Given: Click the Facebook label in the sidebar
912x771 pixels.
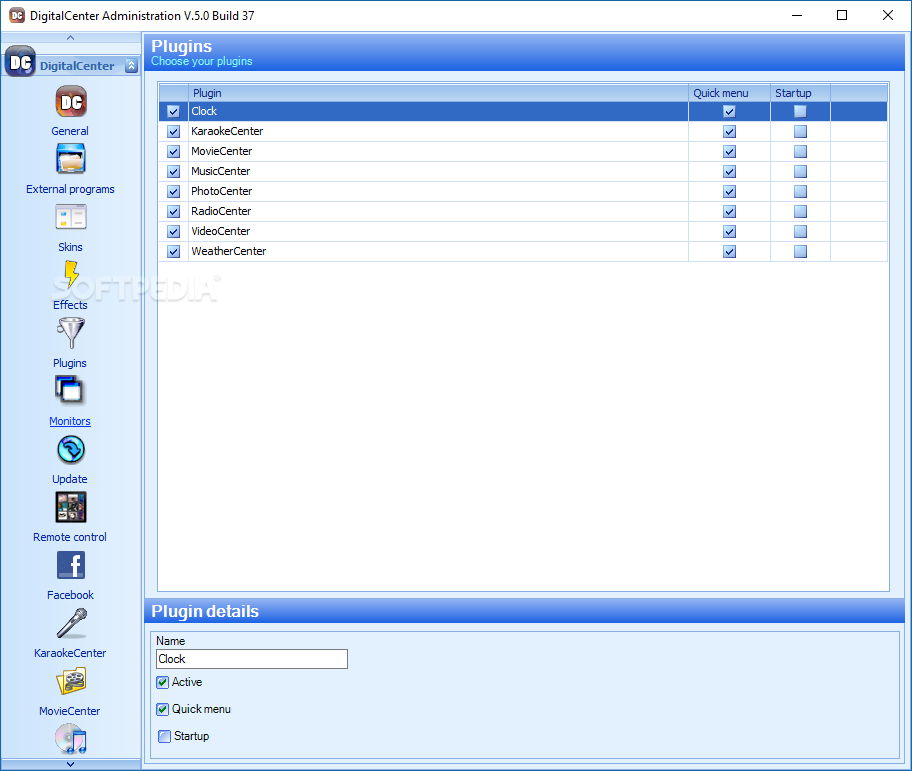Looking at the screenshot, I should click(x=70, y=595).
